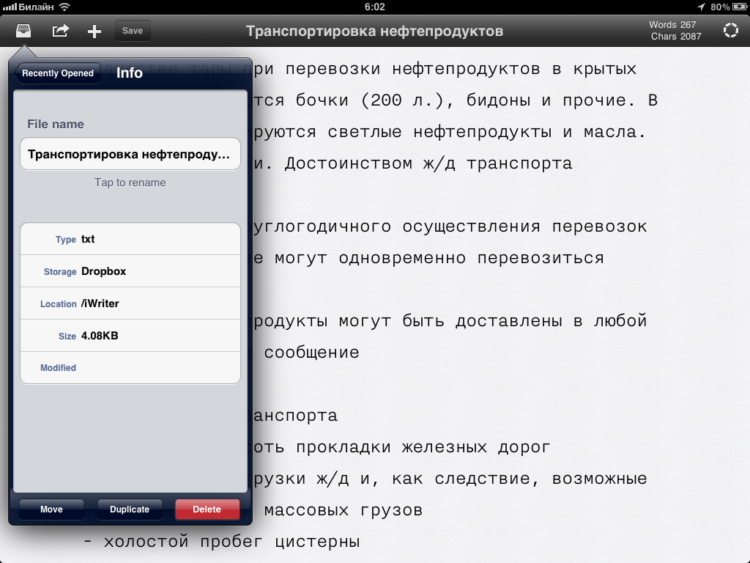Viewport: 750px width, 563px height.
Task: Tap the Info popover title
Action: (x=129, y=73)
